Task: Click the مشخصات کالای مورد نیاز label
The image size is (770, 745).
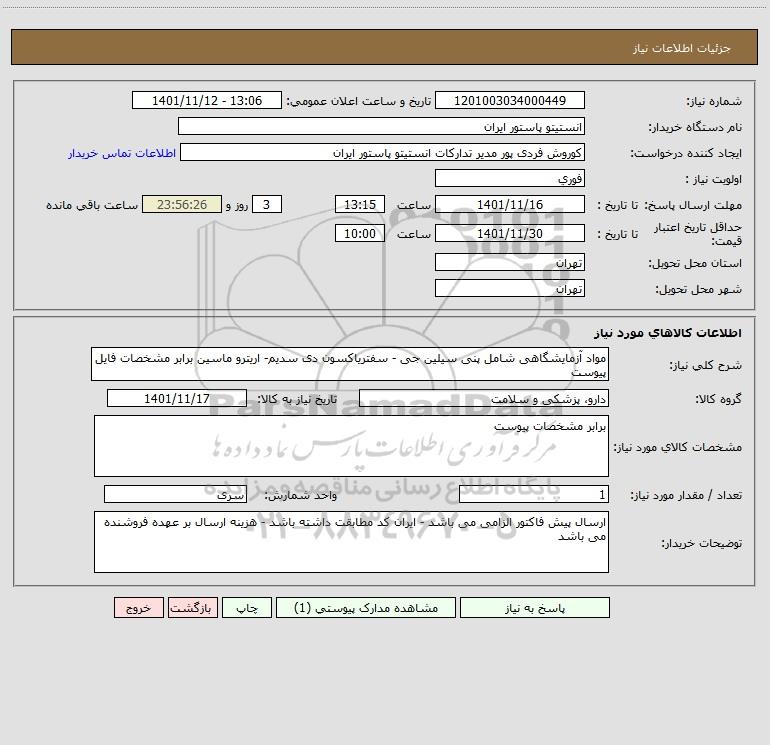Action: pos(678,447)
